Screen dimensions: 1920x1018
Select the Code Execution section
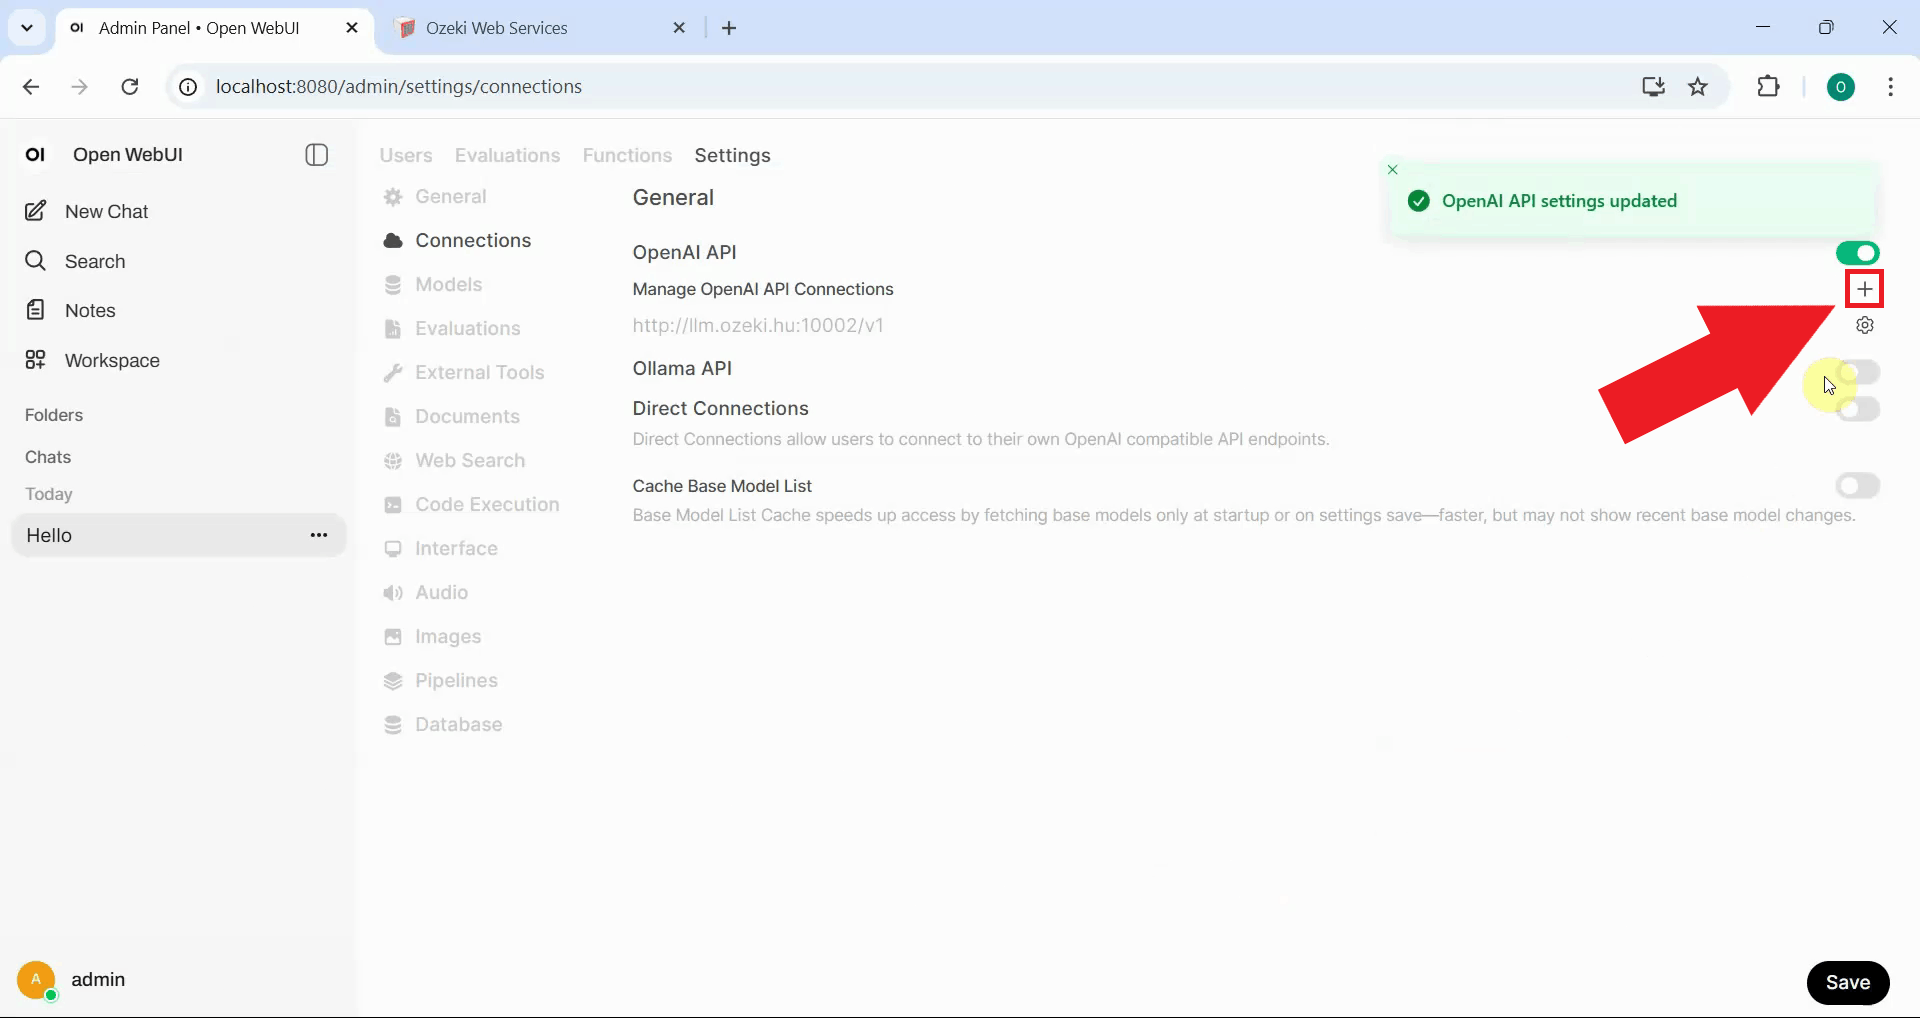click(487, 504)
